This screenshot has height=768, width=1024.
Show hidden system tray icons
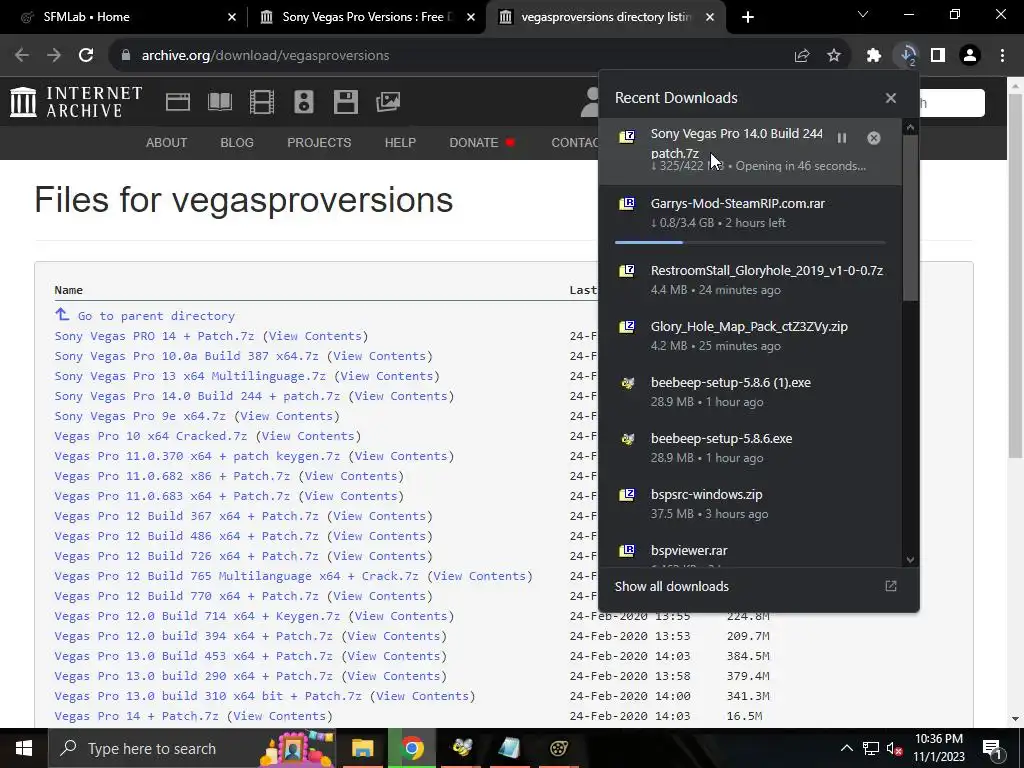(x=846, y=748)
